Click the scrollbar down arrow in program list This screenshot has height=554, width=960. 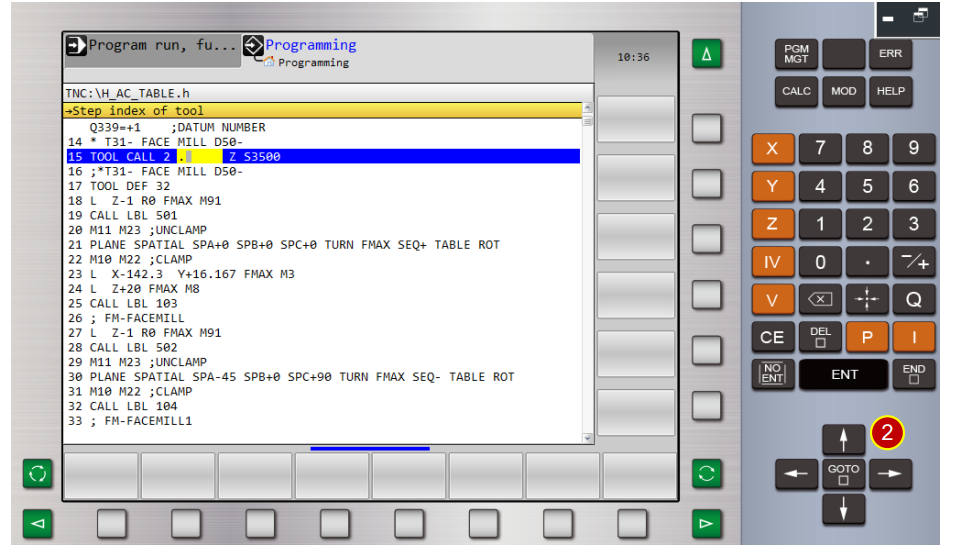point(587,438)
